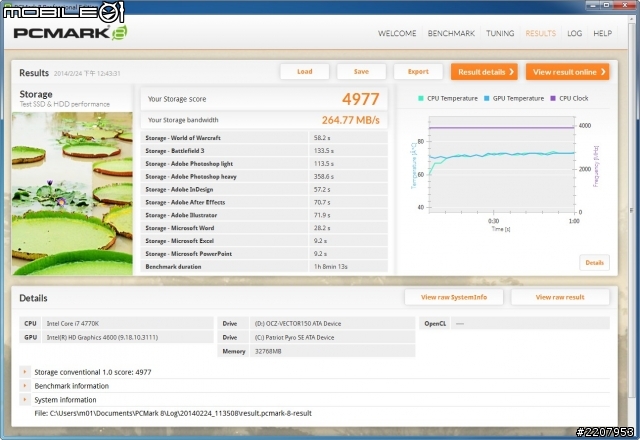Select Storage - Battlefield 3 row
This screenshot has width=640, height=440.
(x=264, y=151)
